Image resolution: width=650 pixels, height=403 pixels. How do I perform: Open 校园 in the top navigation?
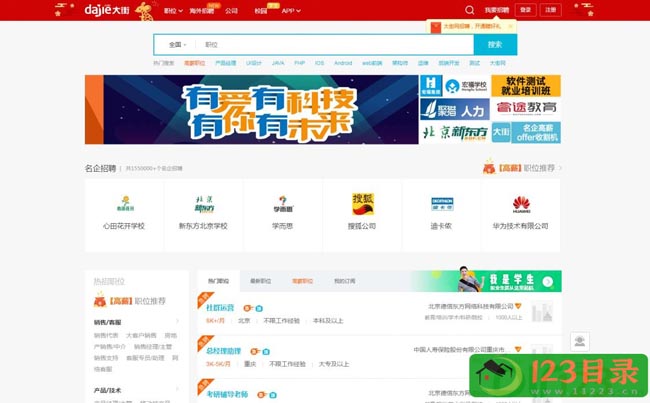pos(261,11)
